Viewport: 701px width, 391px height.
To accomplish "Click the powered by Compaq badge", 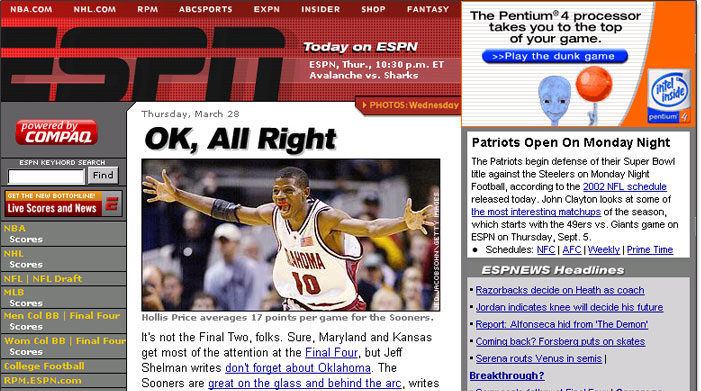I will click(x=56, y=132).
